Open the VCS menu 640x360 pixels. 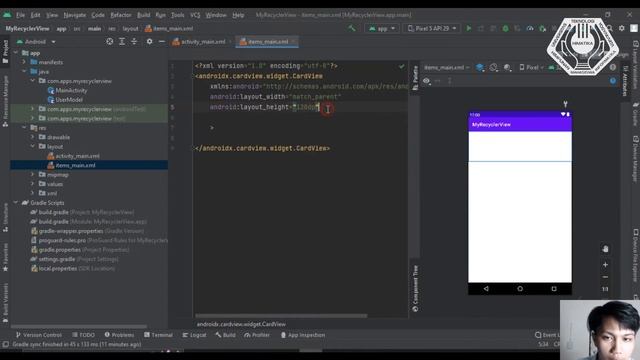[x=195, y=15]
